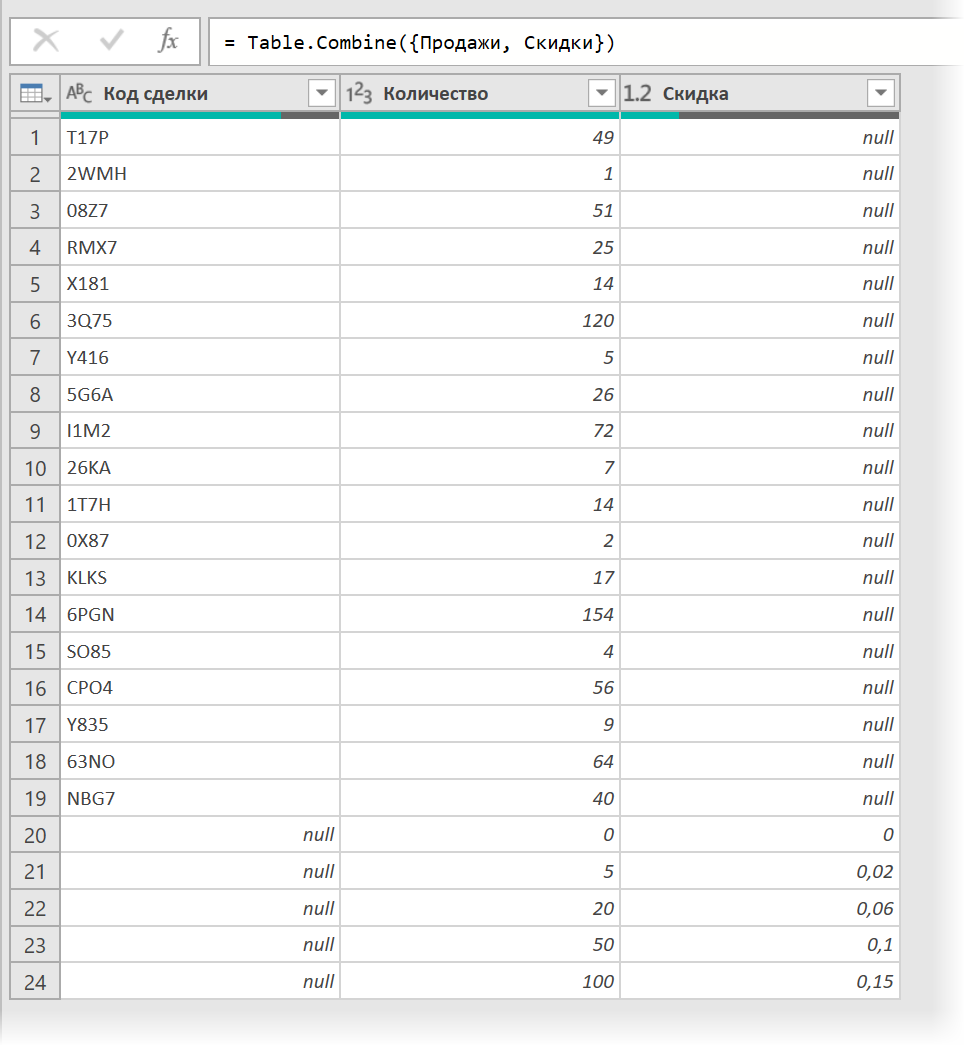Select cell 3Q75

pyautogui.click(x=200, y=321)
